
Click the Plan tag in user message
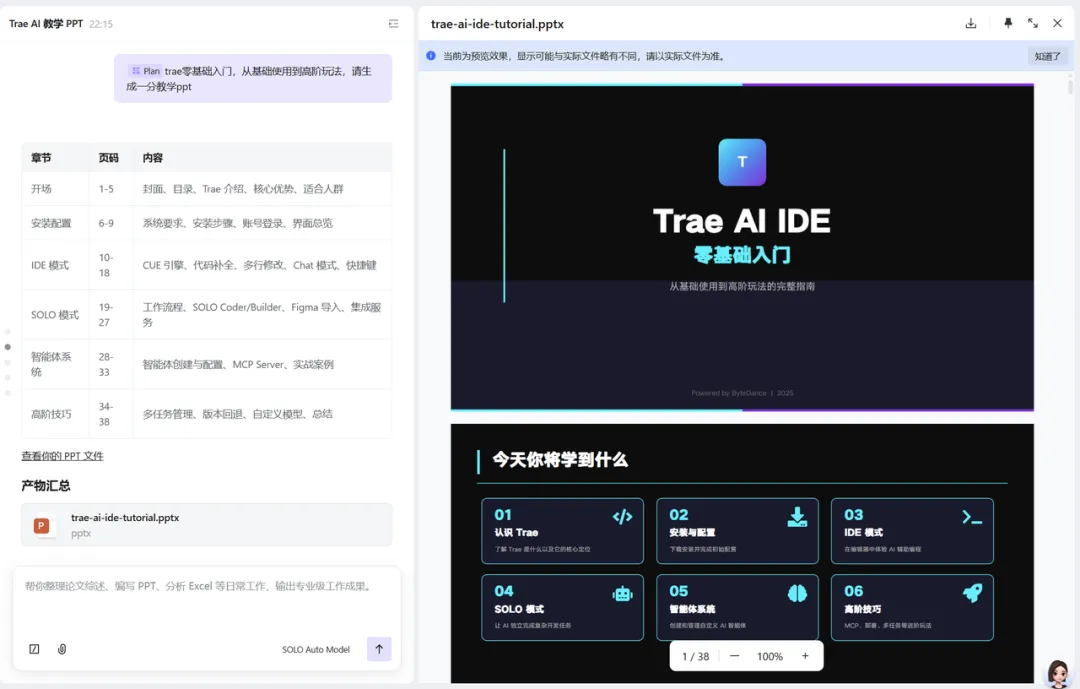(145, 71)
